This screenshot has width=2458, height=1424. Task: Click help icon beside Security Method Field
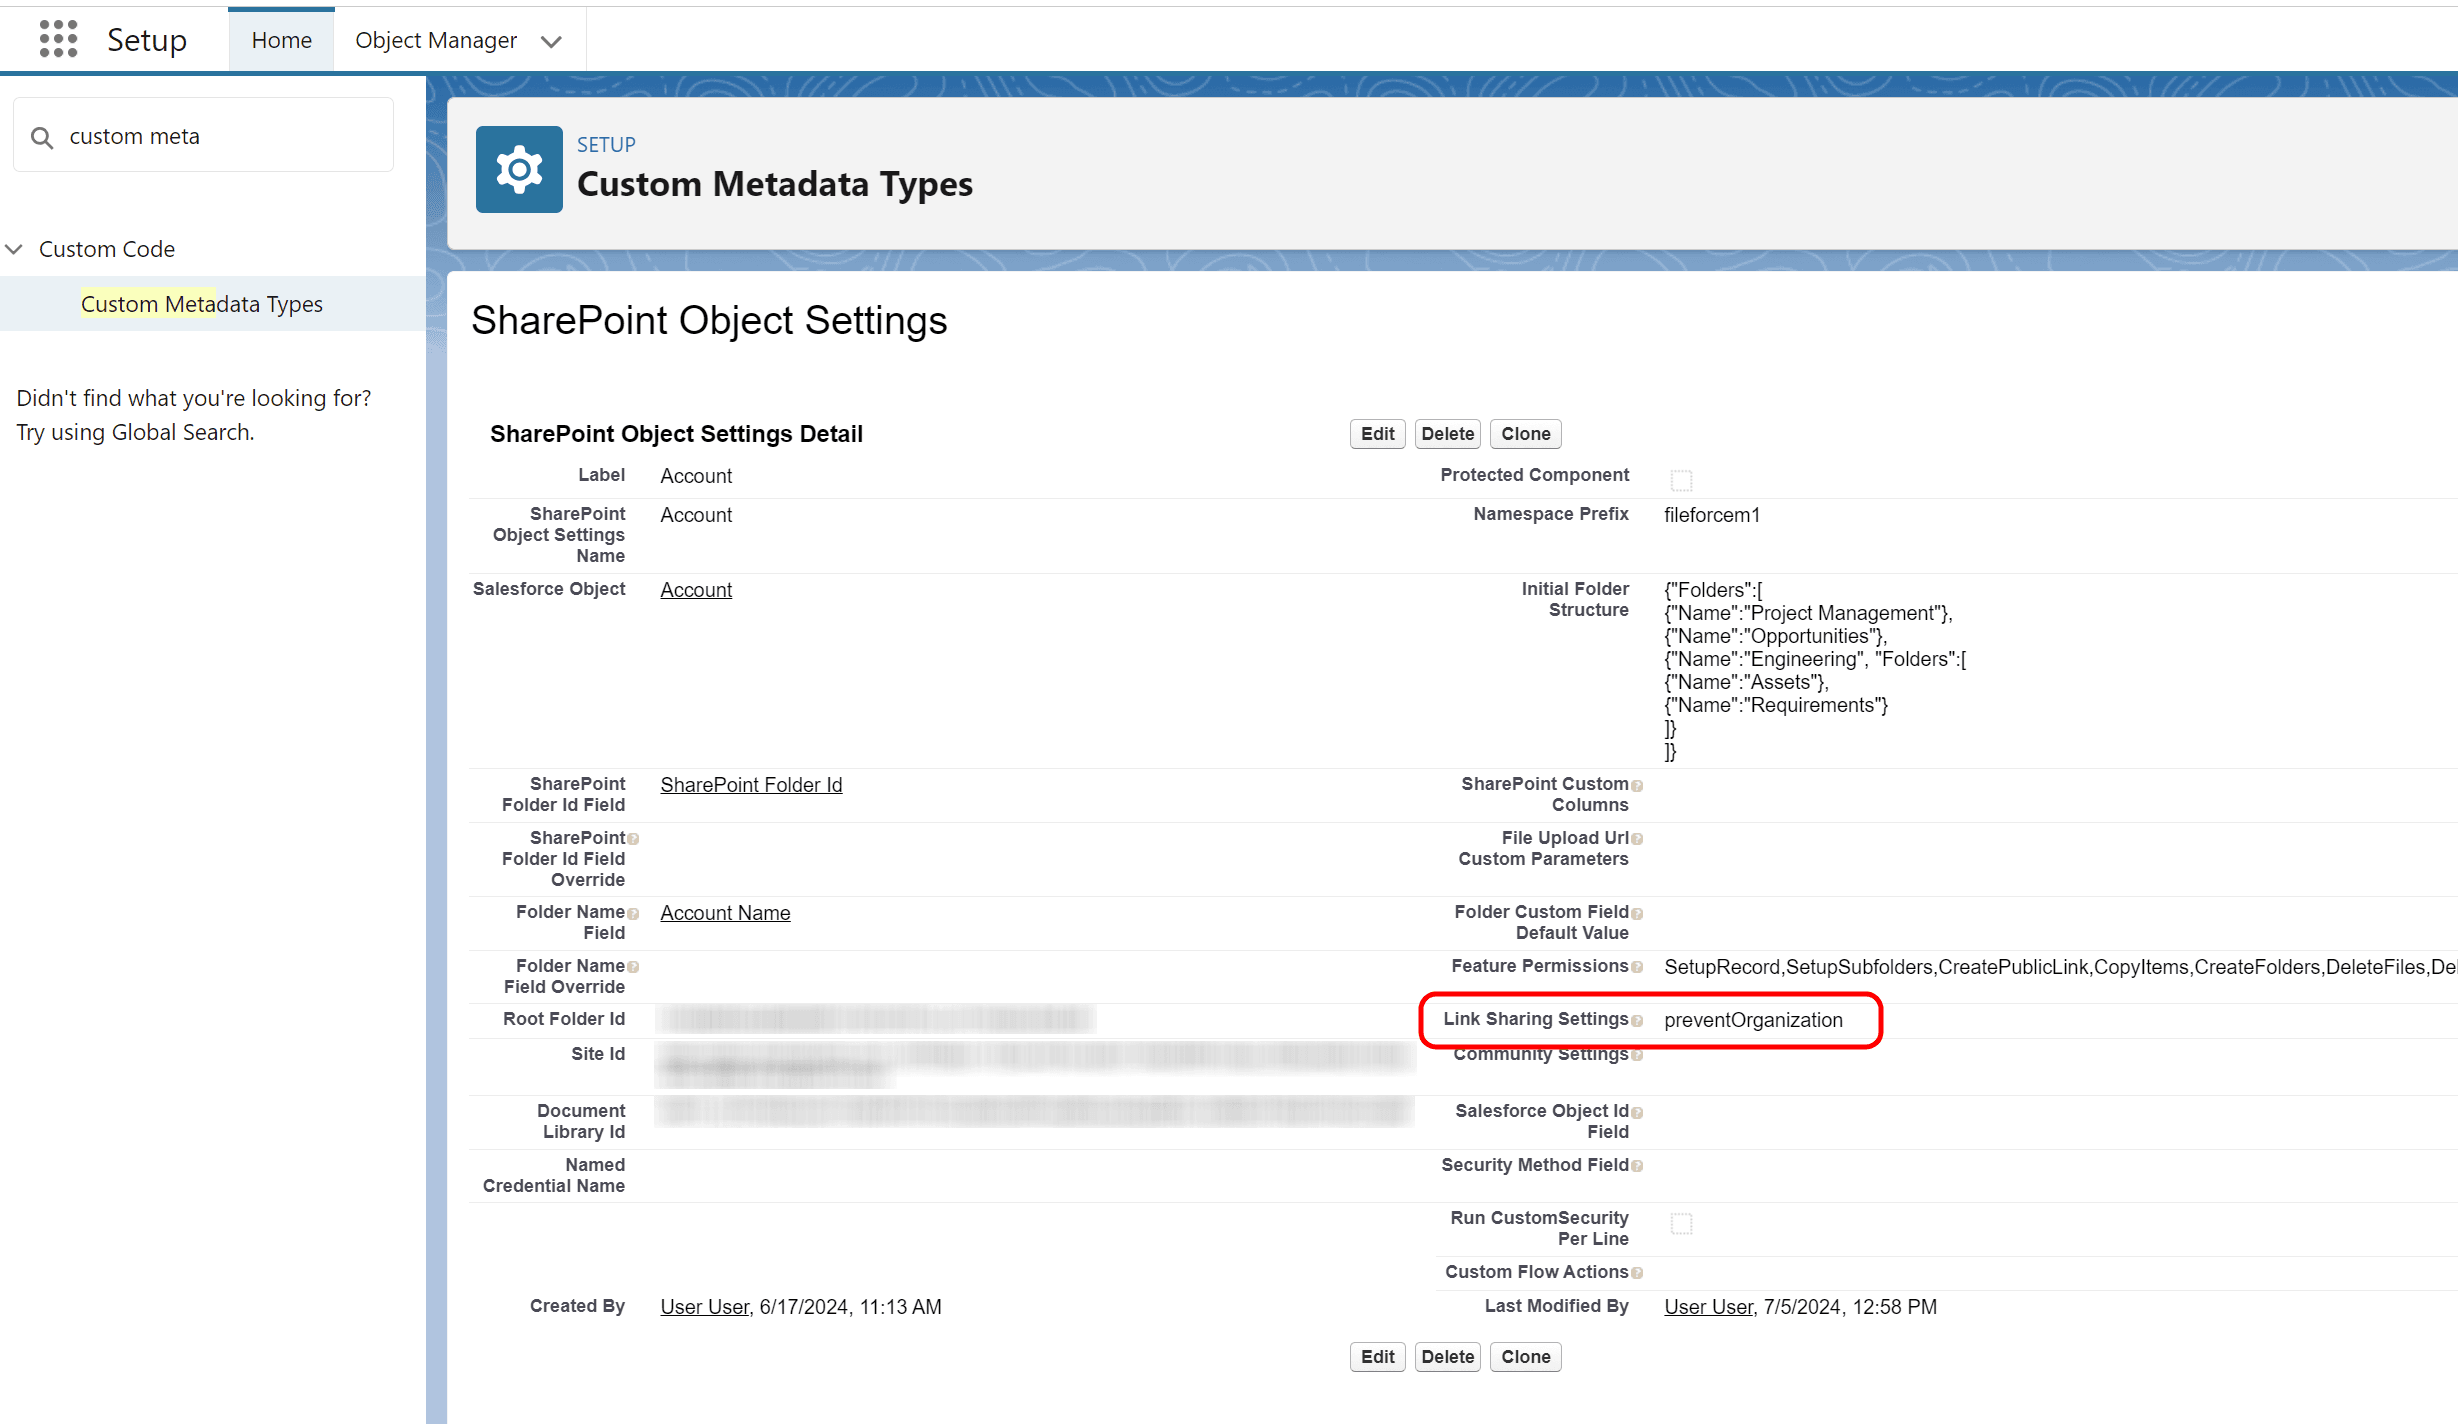coord(1639,1166)
